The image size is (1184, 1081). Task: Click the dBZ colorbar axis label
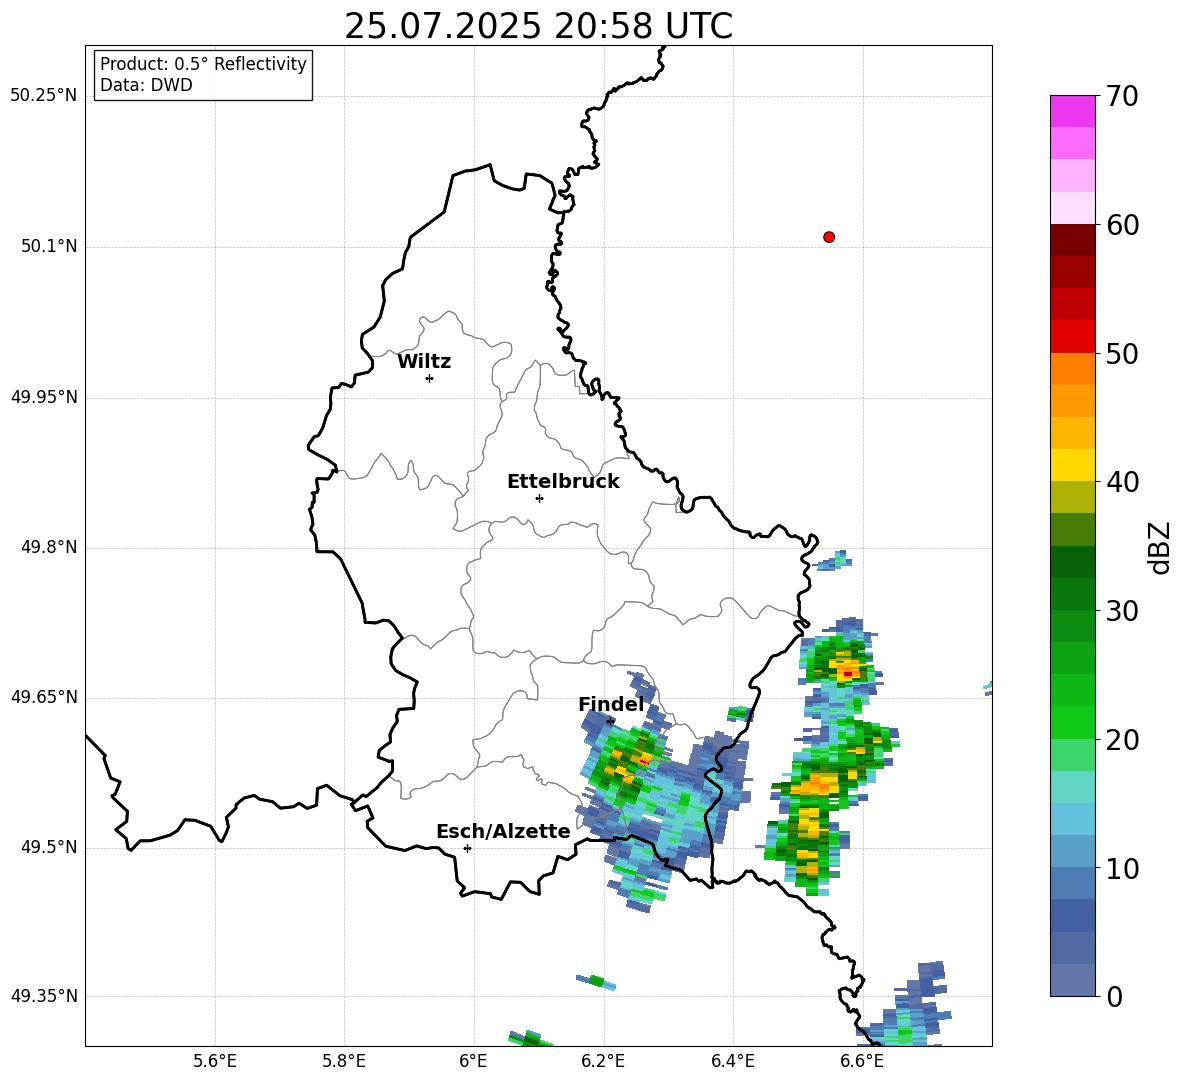[1160, 547]
